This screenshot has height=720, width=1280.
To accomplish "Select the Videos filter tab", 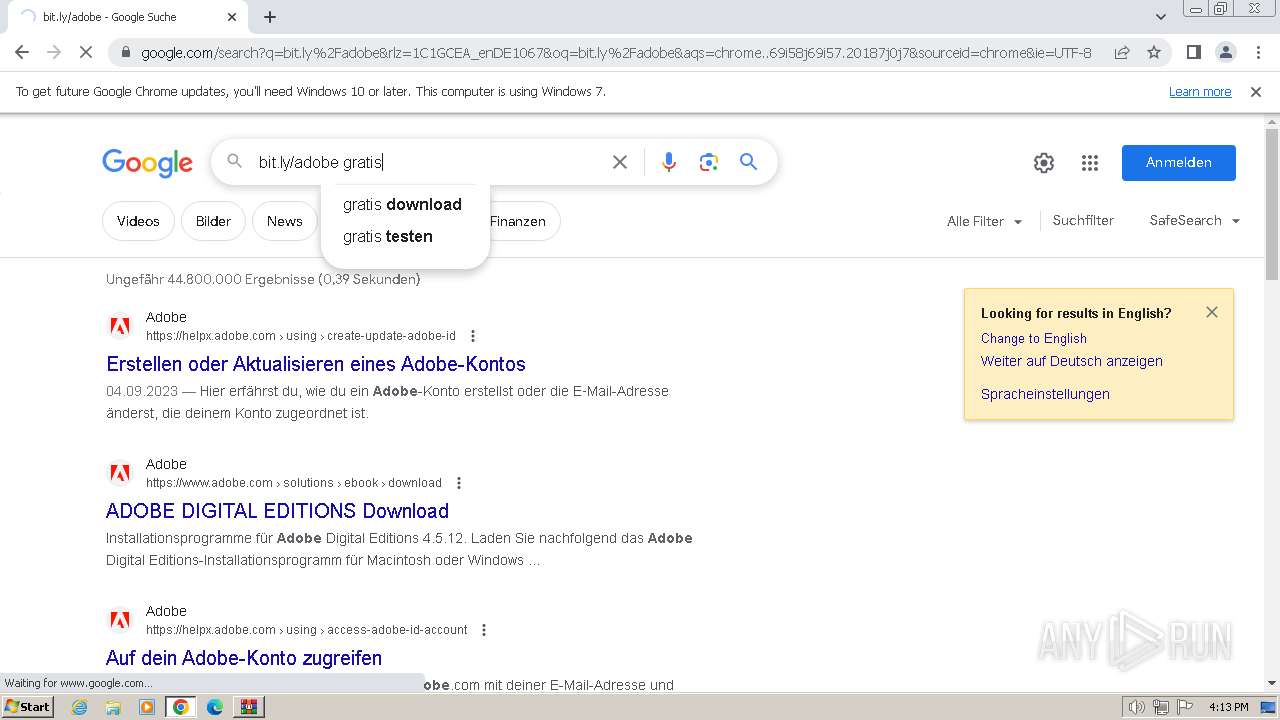I will tap(138, 221).
